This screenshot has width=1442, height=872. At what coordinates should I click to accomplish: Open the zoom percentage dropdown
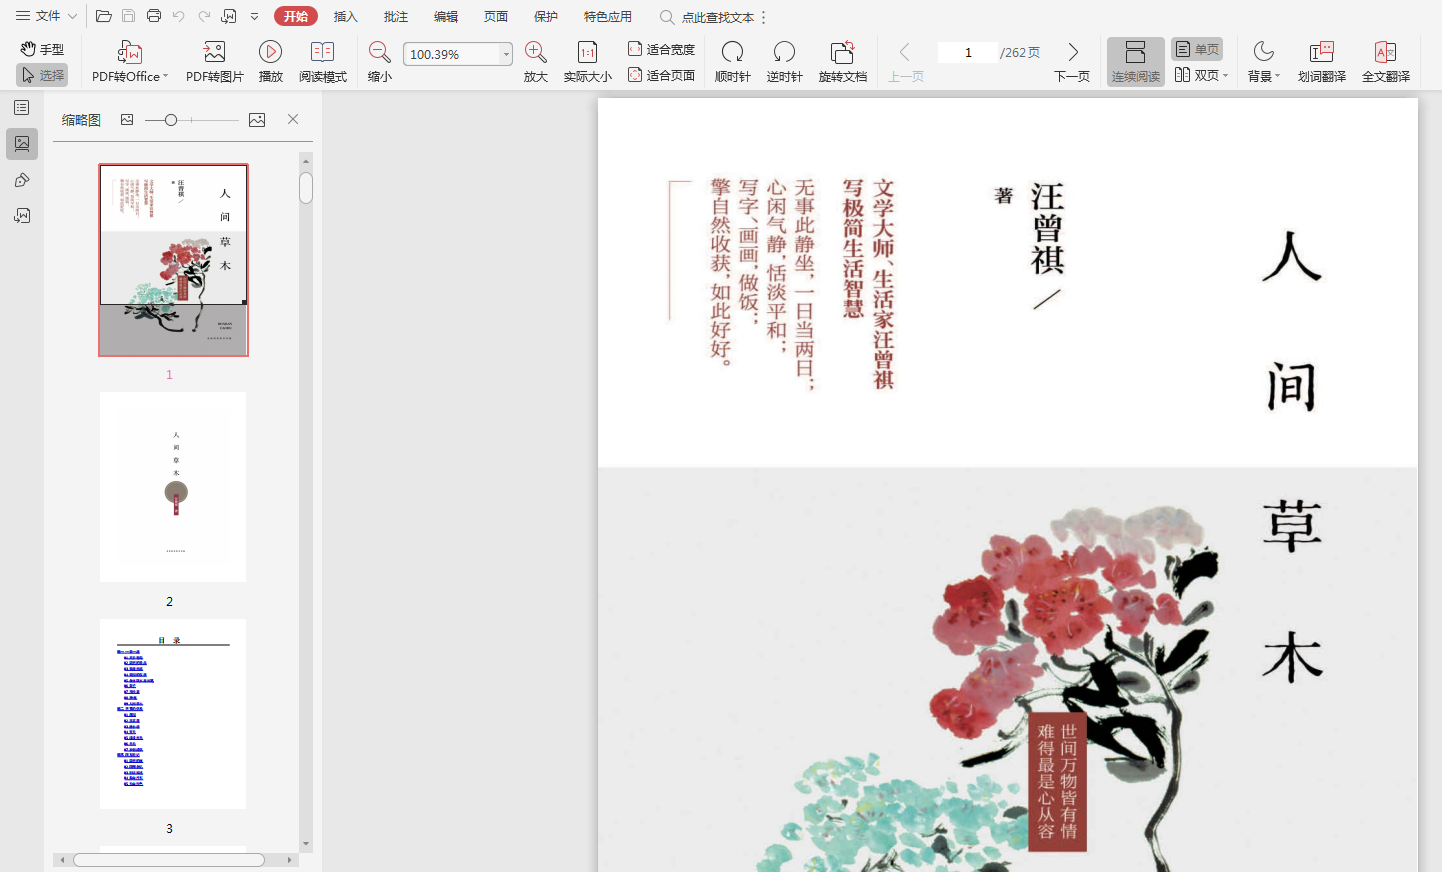click(x=506, y=54)
